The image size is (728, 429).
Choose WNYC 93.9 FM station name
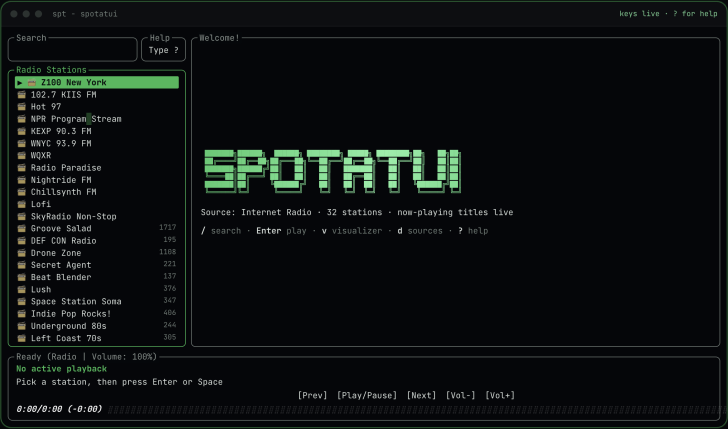(61, 143)
